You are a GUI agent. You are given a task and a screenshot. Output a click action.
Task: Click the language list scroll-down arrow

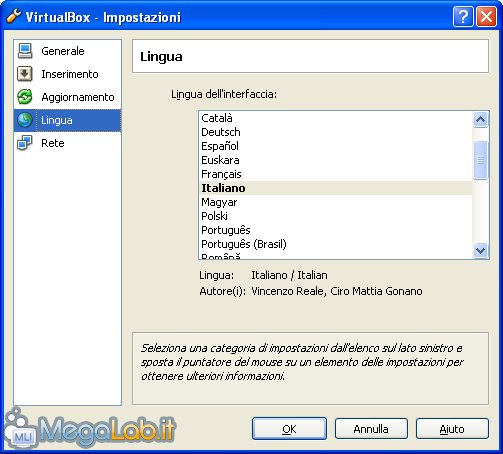point(480,250)
